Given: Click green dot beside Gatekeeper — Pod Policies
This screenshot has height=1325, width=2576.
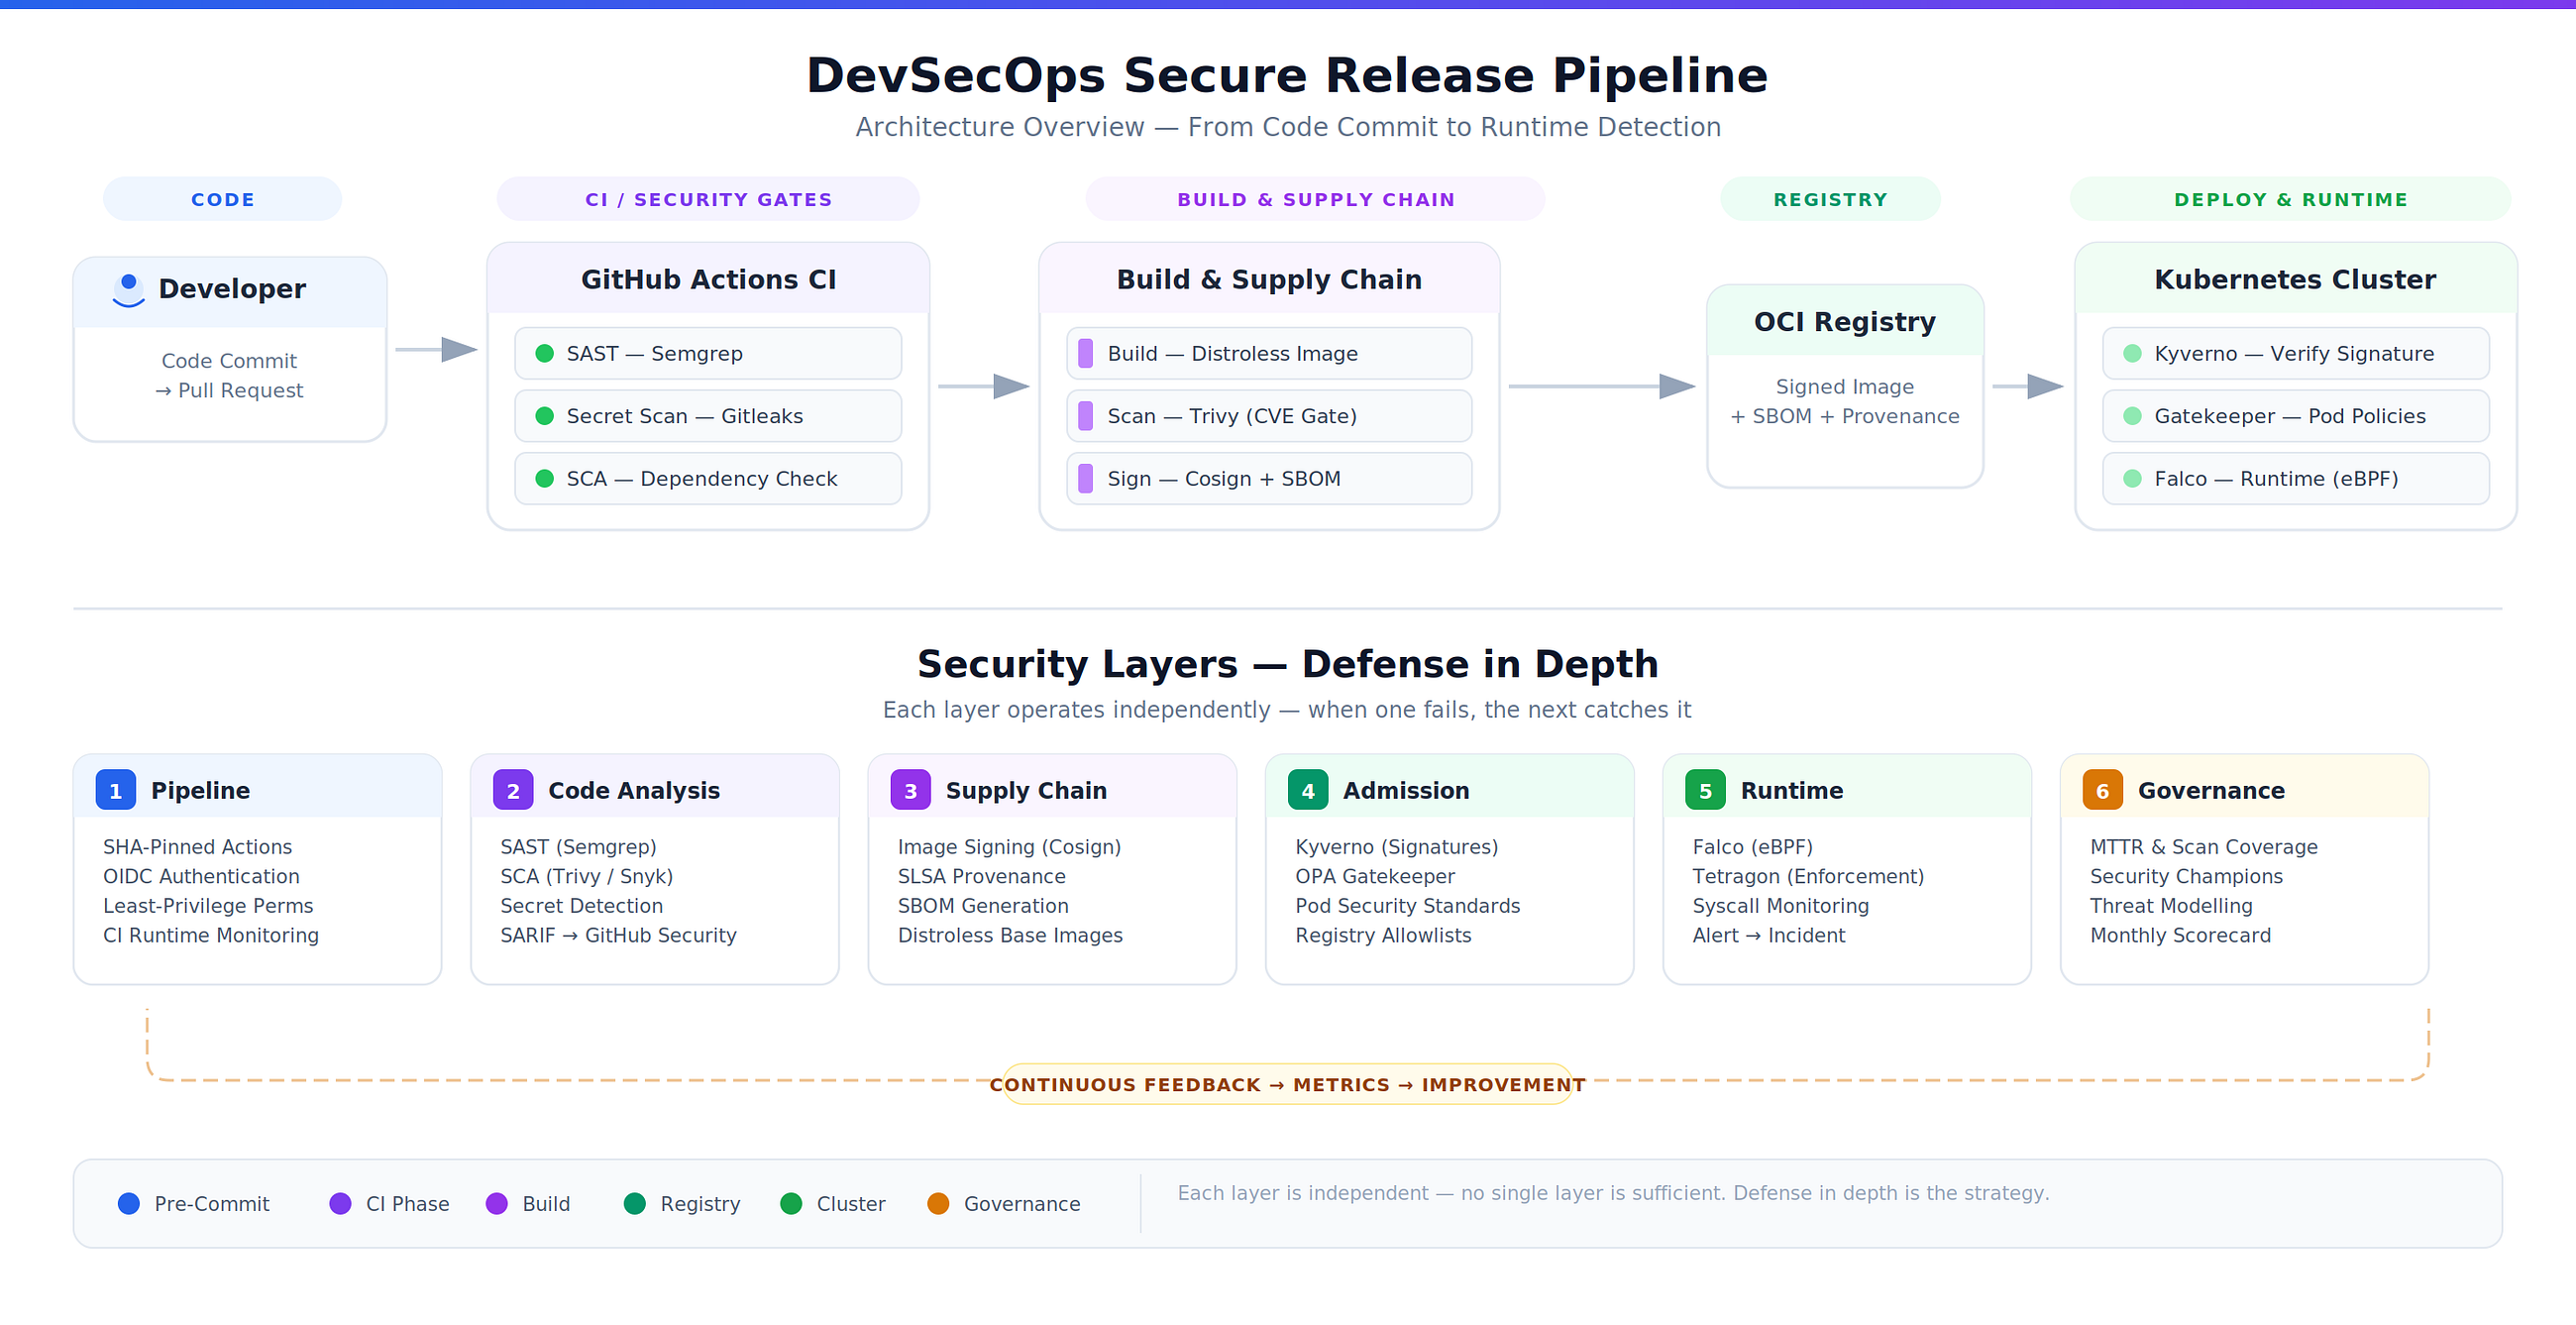Looking at the screenshot, I should click(2132, 416).
